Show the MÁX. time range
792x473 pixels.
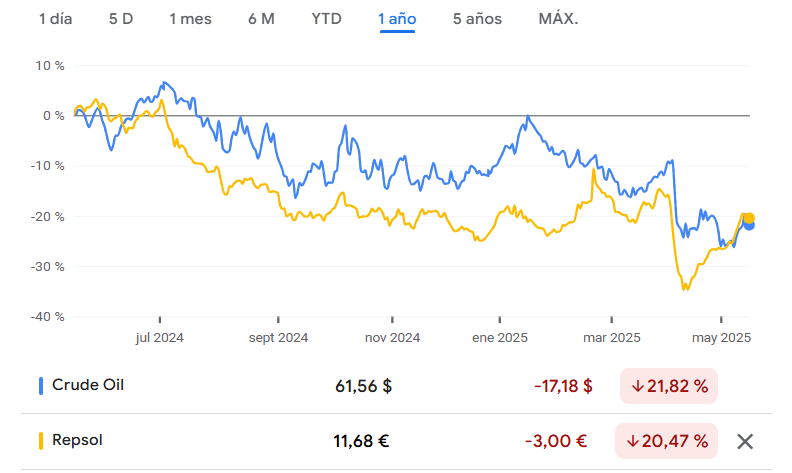point(558,19)
